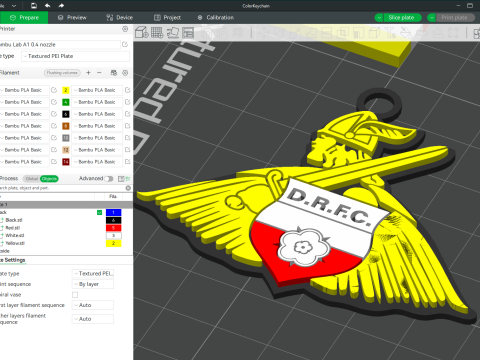
Task: Select the Plate 1 row in object list
Action: [x=66, y=204]
